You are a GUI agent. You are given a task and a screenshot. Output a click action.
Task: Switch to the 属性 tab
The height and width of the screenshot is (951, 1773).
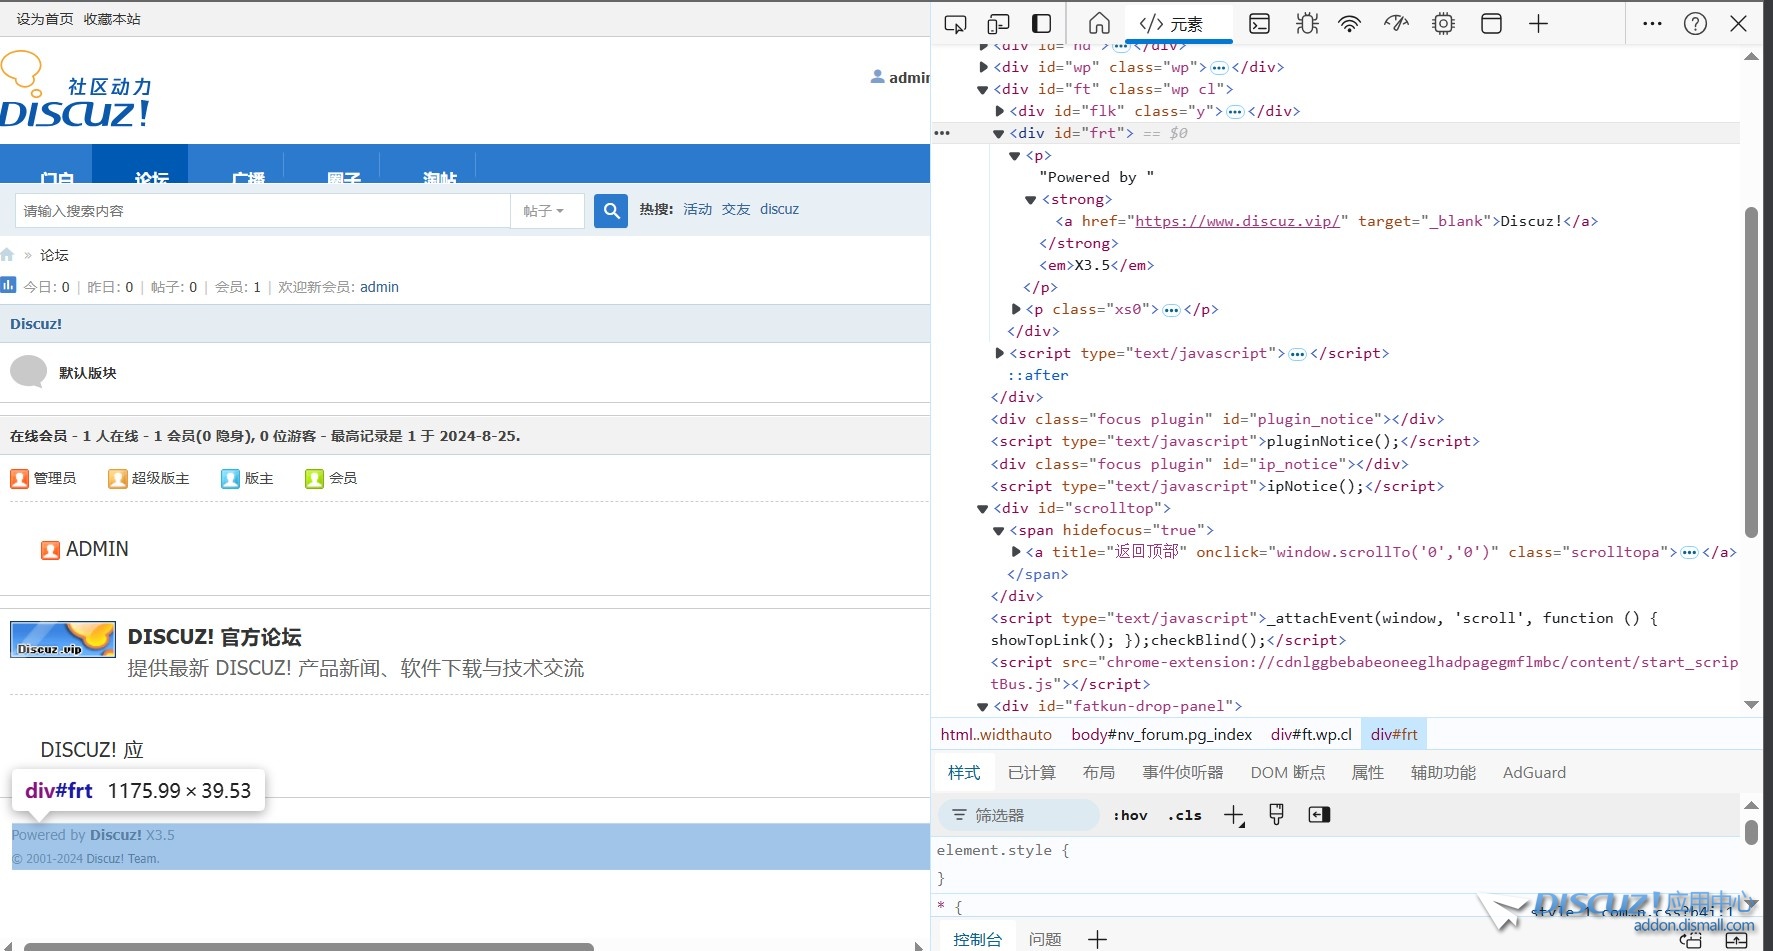pos(1367,773)
